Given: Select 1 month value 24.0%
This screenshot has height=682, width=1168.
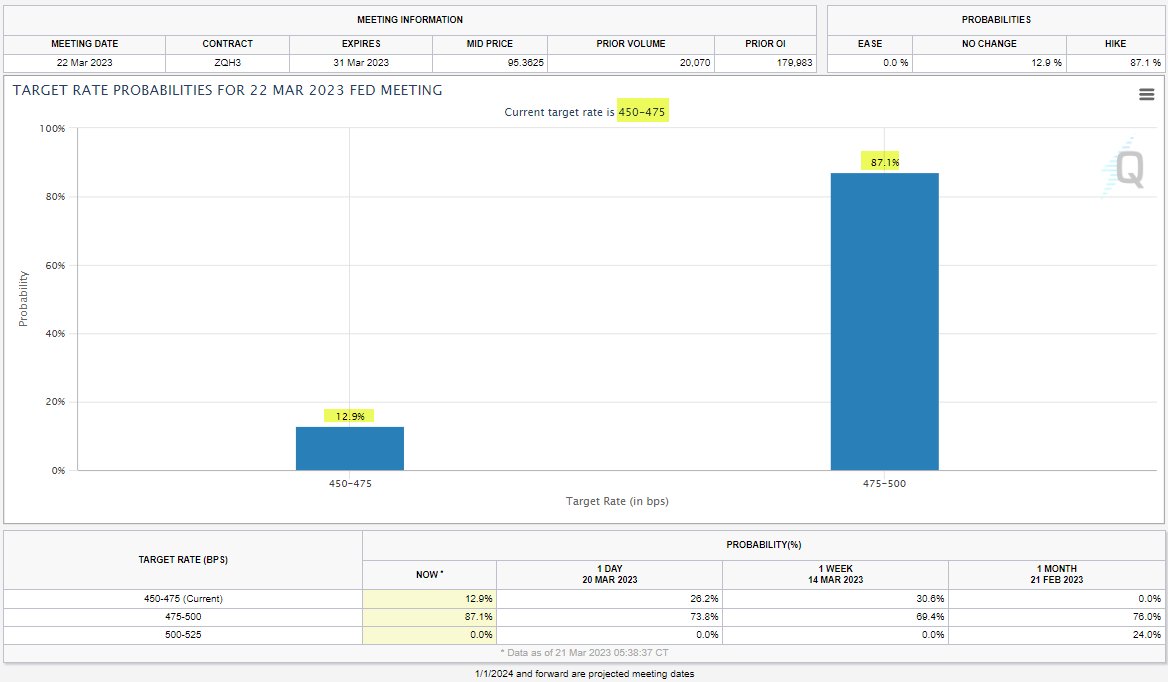Looking at the screenshot, I should (x=1147, y=634).
